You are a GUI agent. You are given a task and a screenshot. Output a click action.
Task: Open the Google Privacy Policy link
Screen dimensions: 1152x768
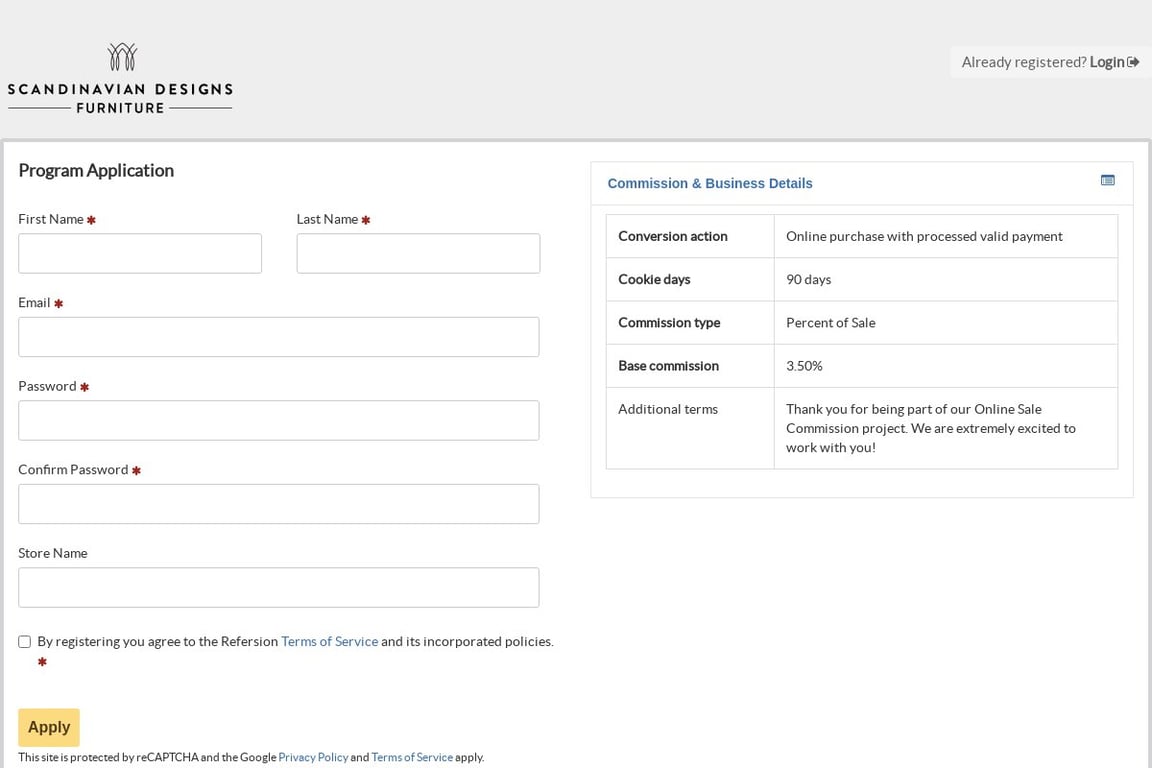pyautogui.click(x=313, y=757)
